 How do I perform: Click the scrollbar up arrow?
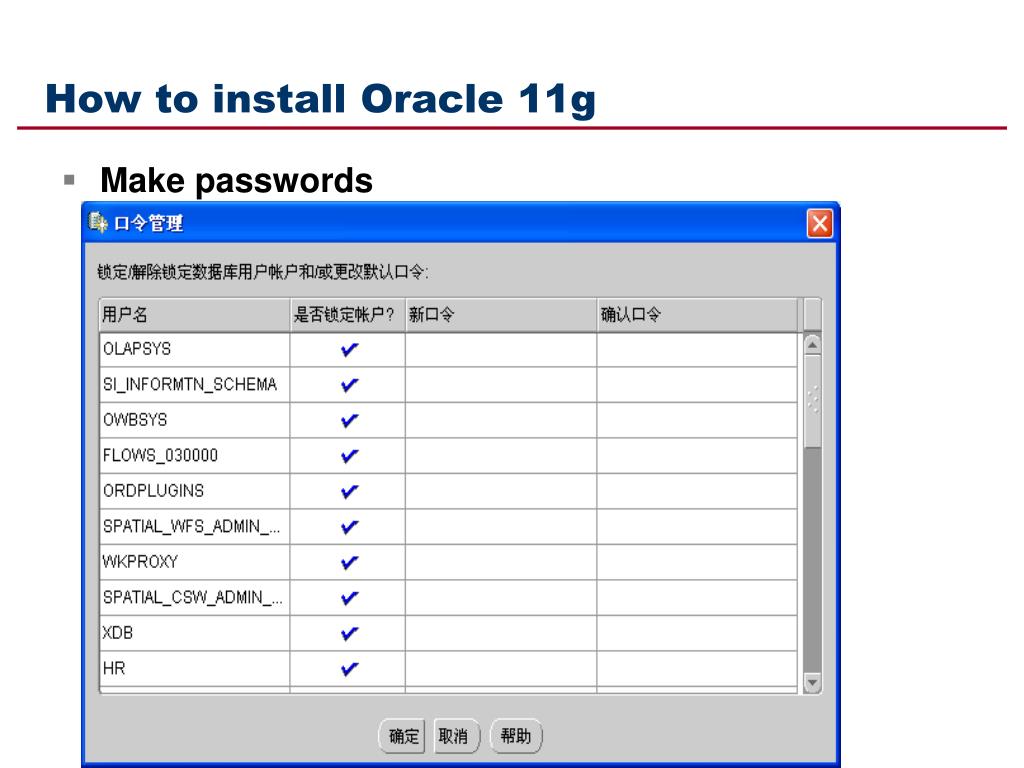point(812,344)
